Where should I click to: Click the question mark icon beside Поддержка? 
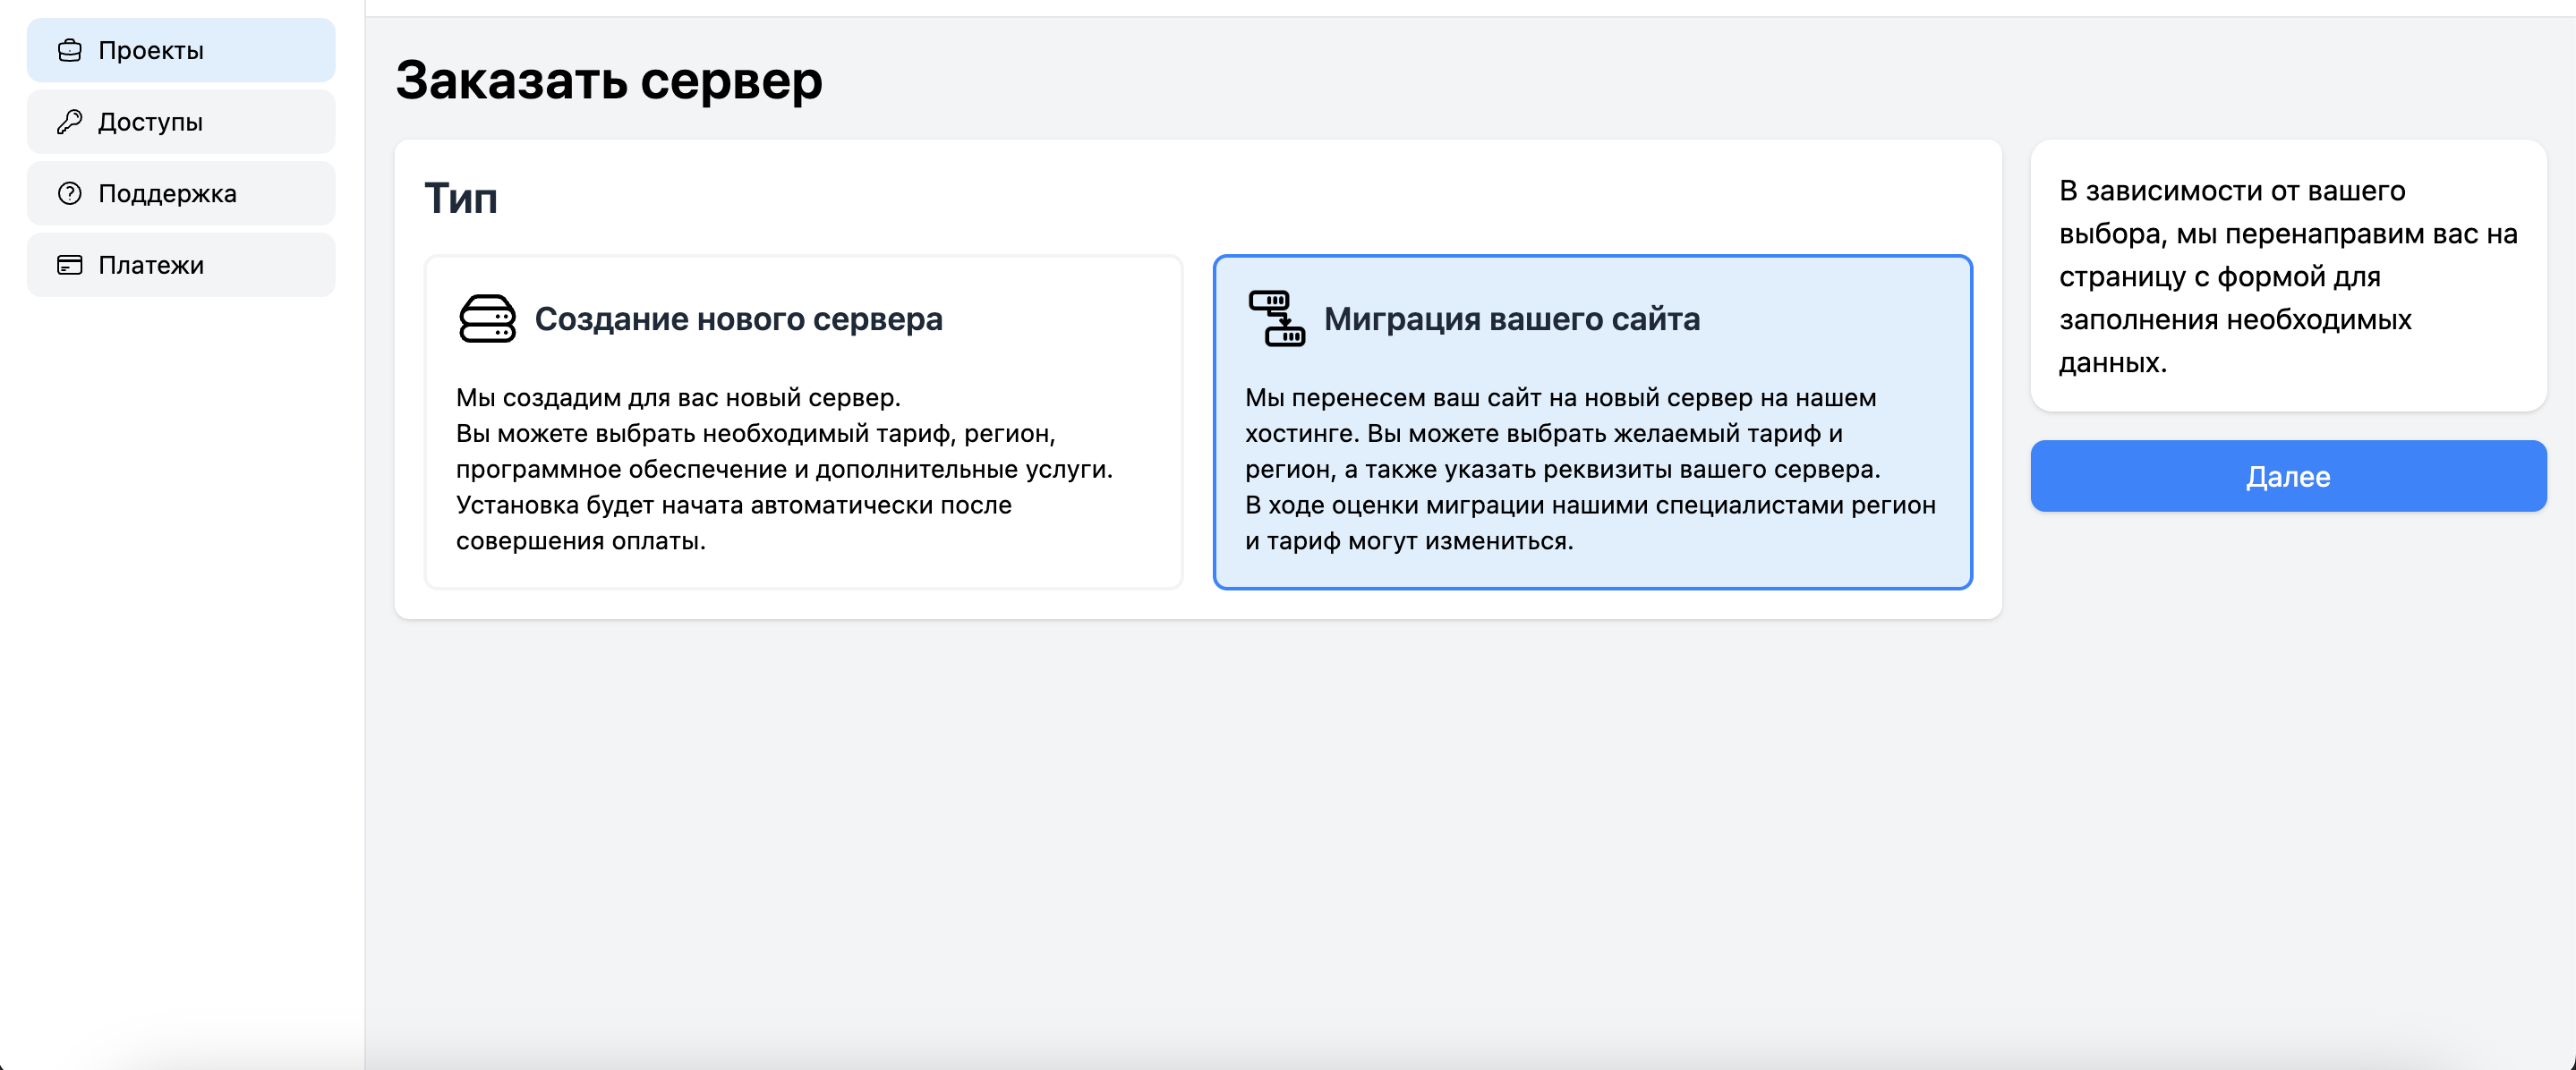[x=70, y=194]
